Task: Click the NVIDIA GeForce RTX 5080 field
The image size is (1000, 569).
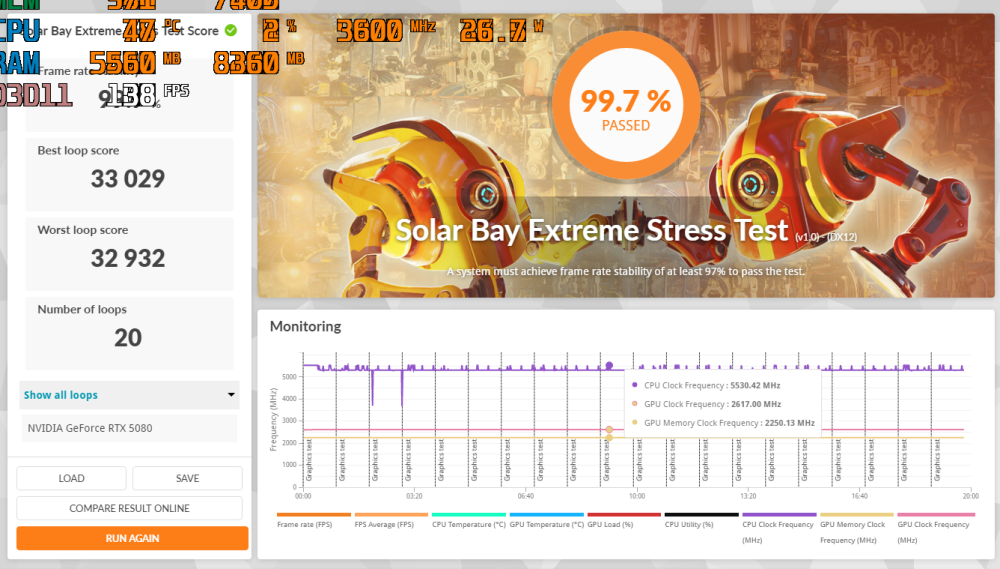Action: click(129, 428)
